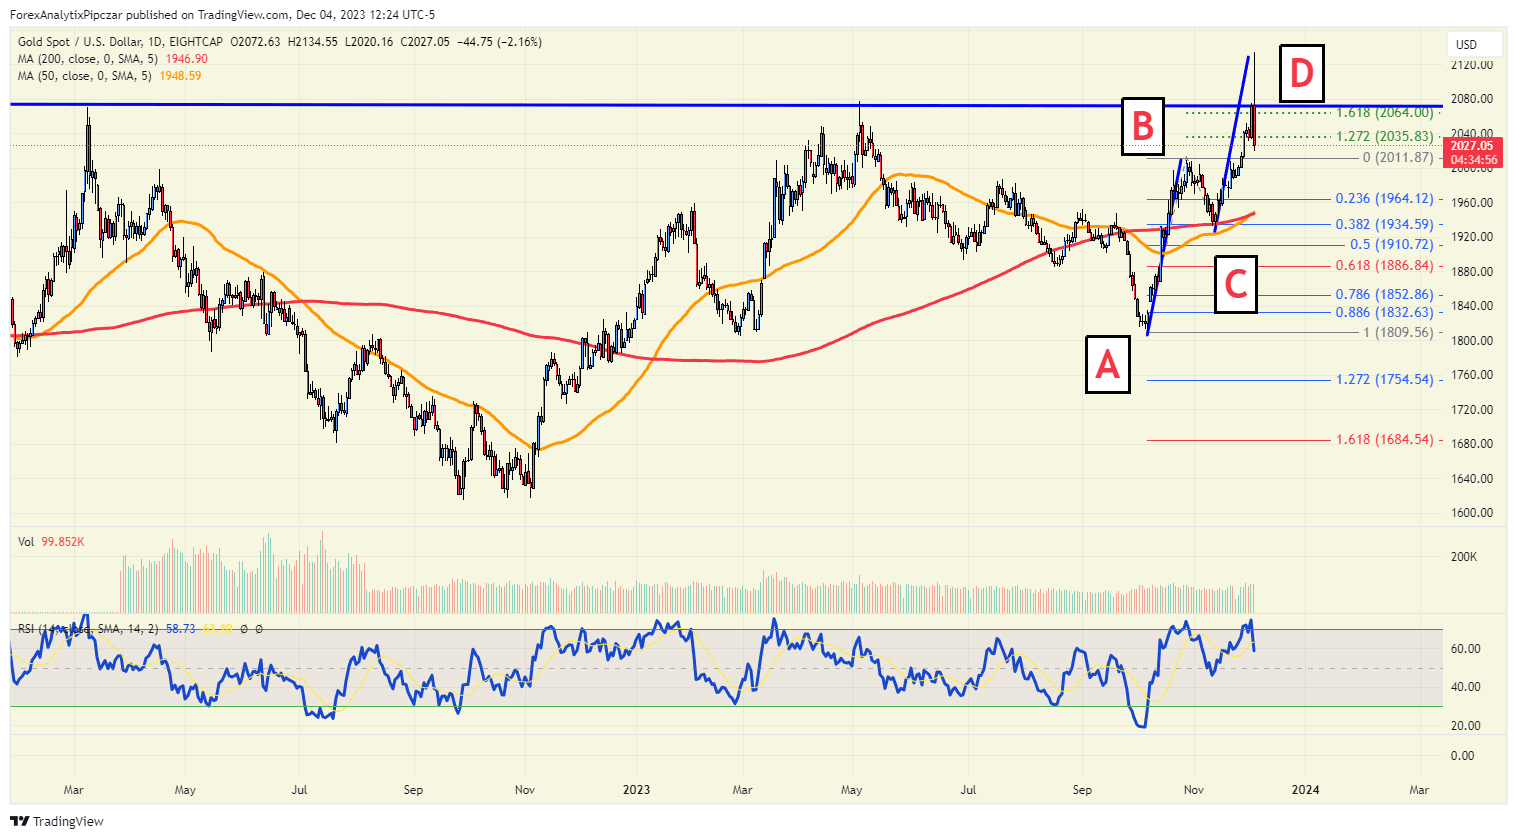Open the MA 50 indicator legend
1517x839 pixels.
84,76
